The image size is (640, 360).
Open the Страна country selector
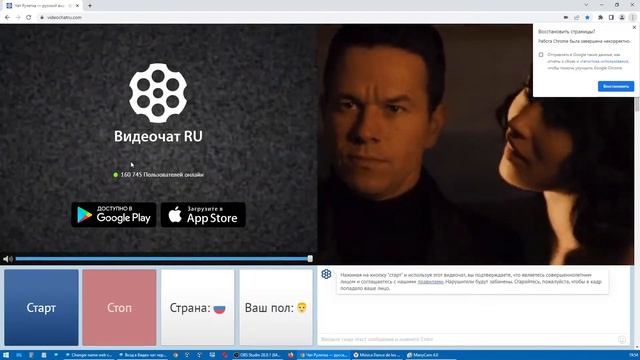pyautogui.click(x=198, y=307)
